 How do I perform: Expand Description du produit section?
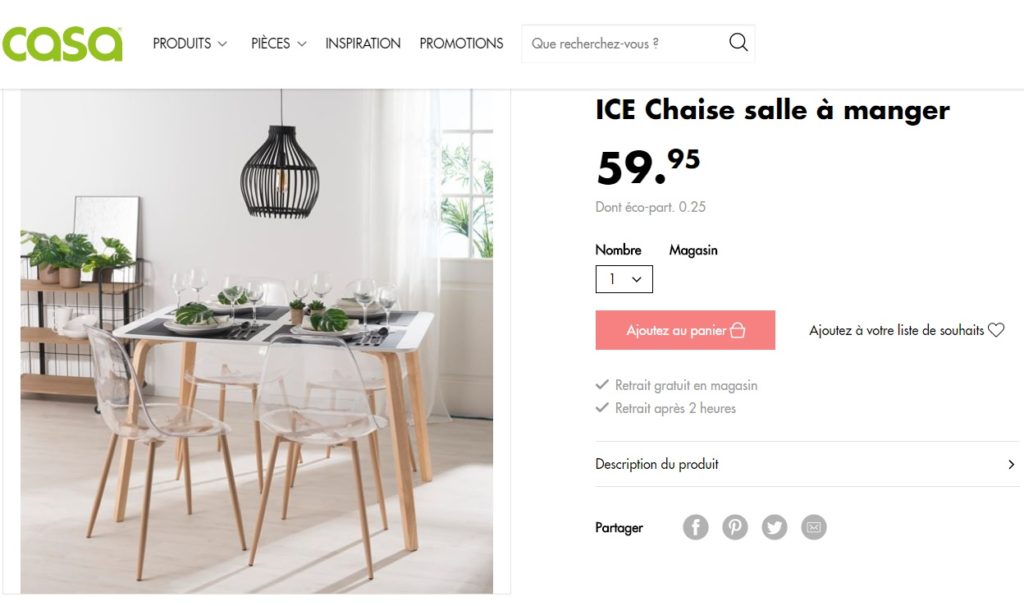(807, 464)
